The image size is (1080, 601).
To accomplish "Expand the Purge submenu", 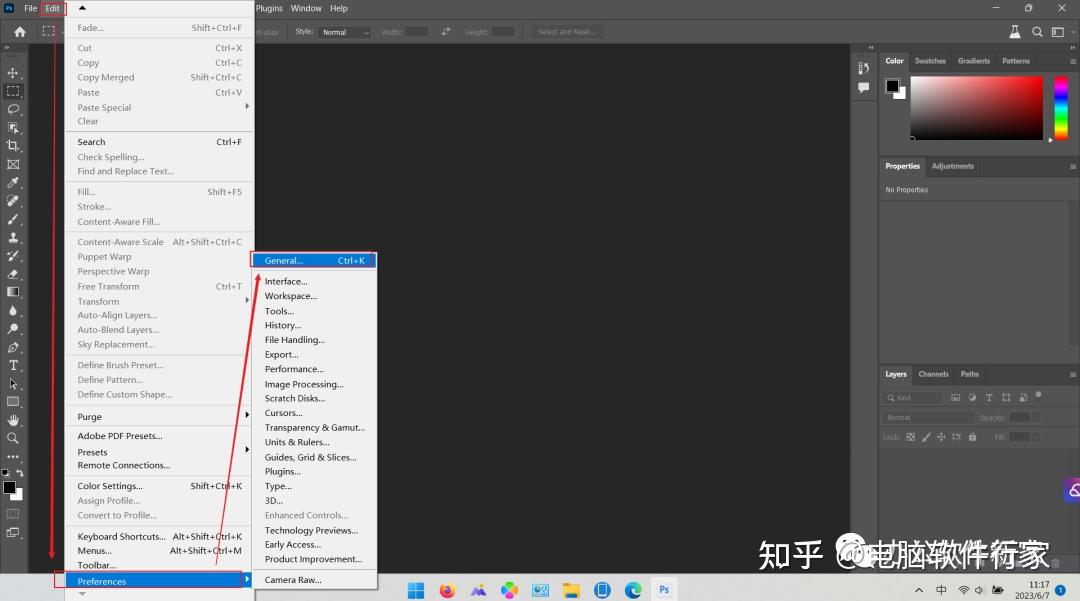I will [x=159, y=417].
